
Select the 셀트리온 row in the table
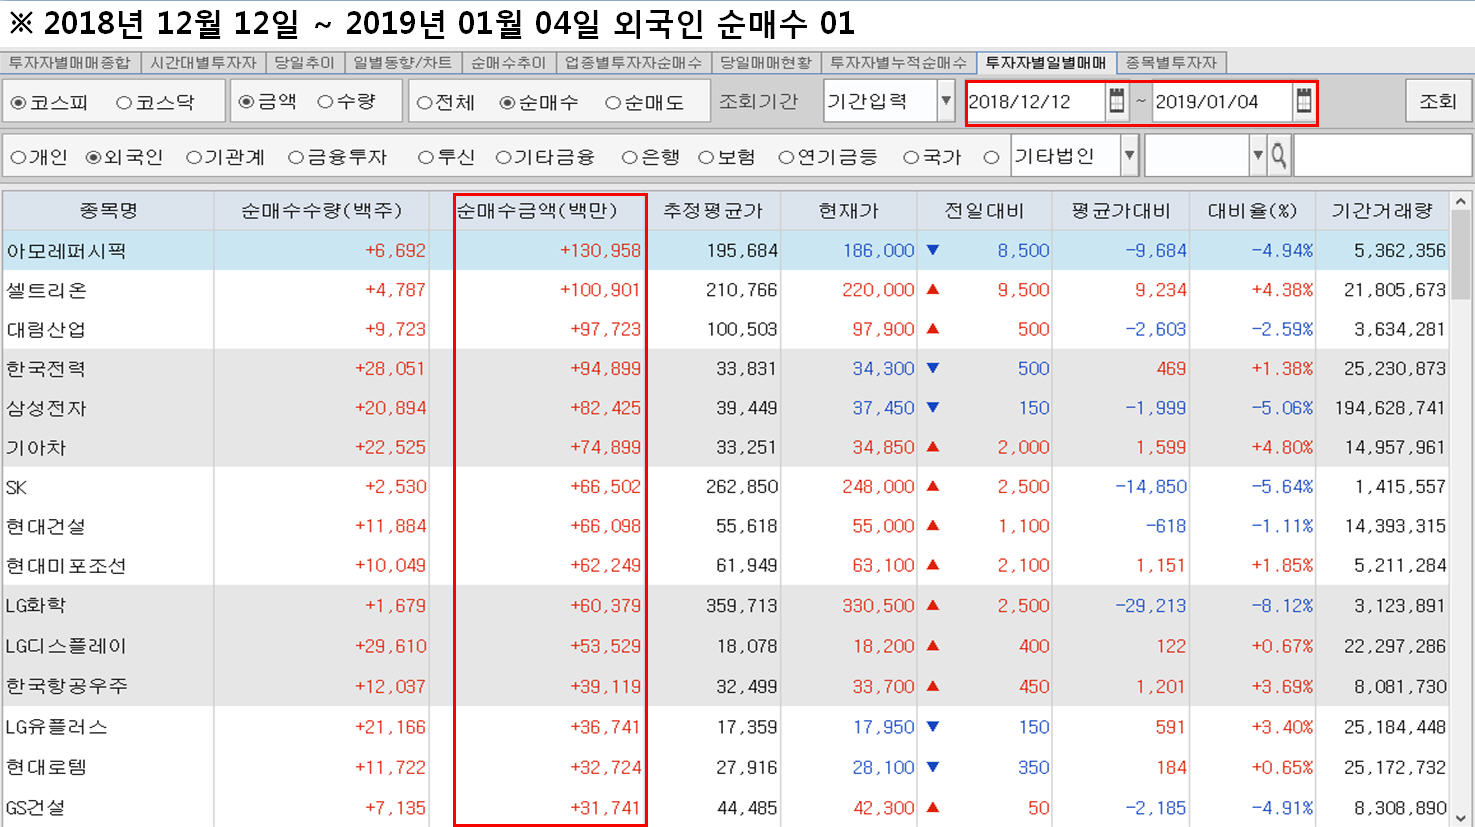pos(47,290)
